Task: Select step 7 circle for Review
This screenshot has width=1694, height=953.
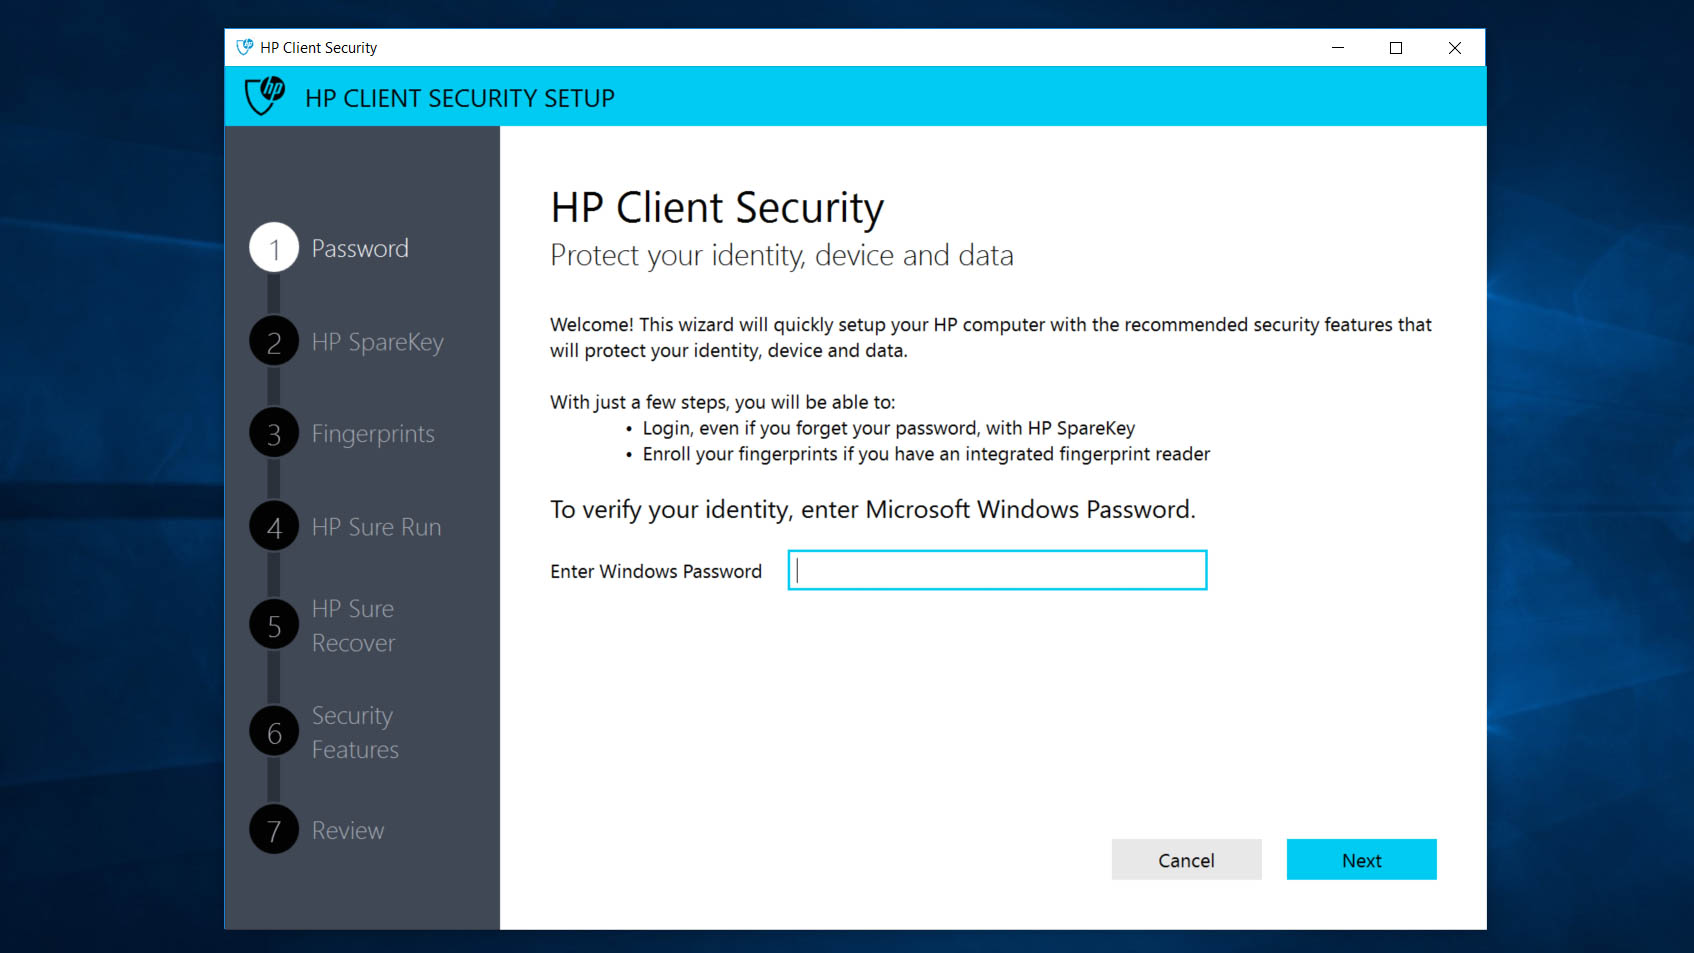Action: pos(274,829)
